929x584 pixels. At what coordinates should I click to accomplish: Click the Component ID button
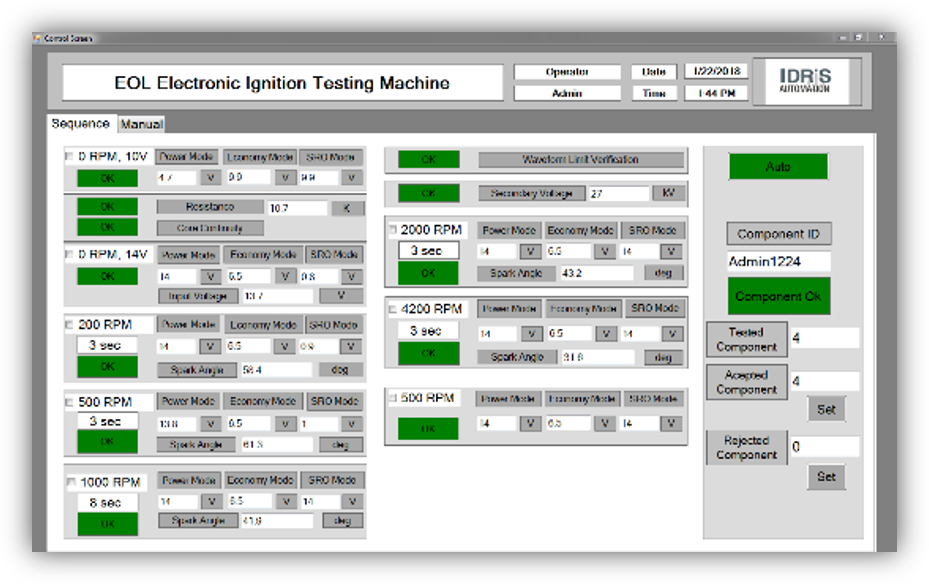tap(779, 234)
